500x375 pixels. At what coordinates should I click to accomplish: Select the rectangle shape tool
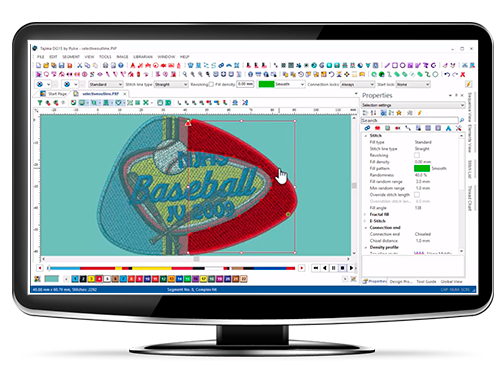(x=395, y=65)
